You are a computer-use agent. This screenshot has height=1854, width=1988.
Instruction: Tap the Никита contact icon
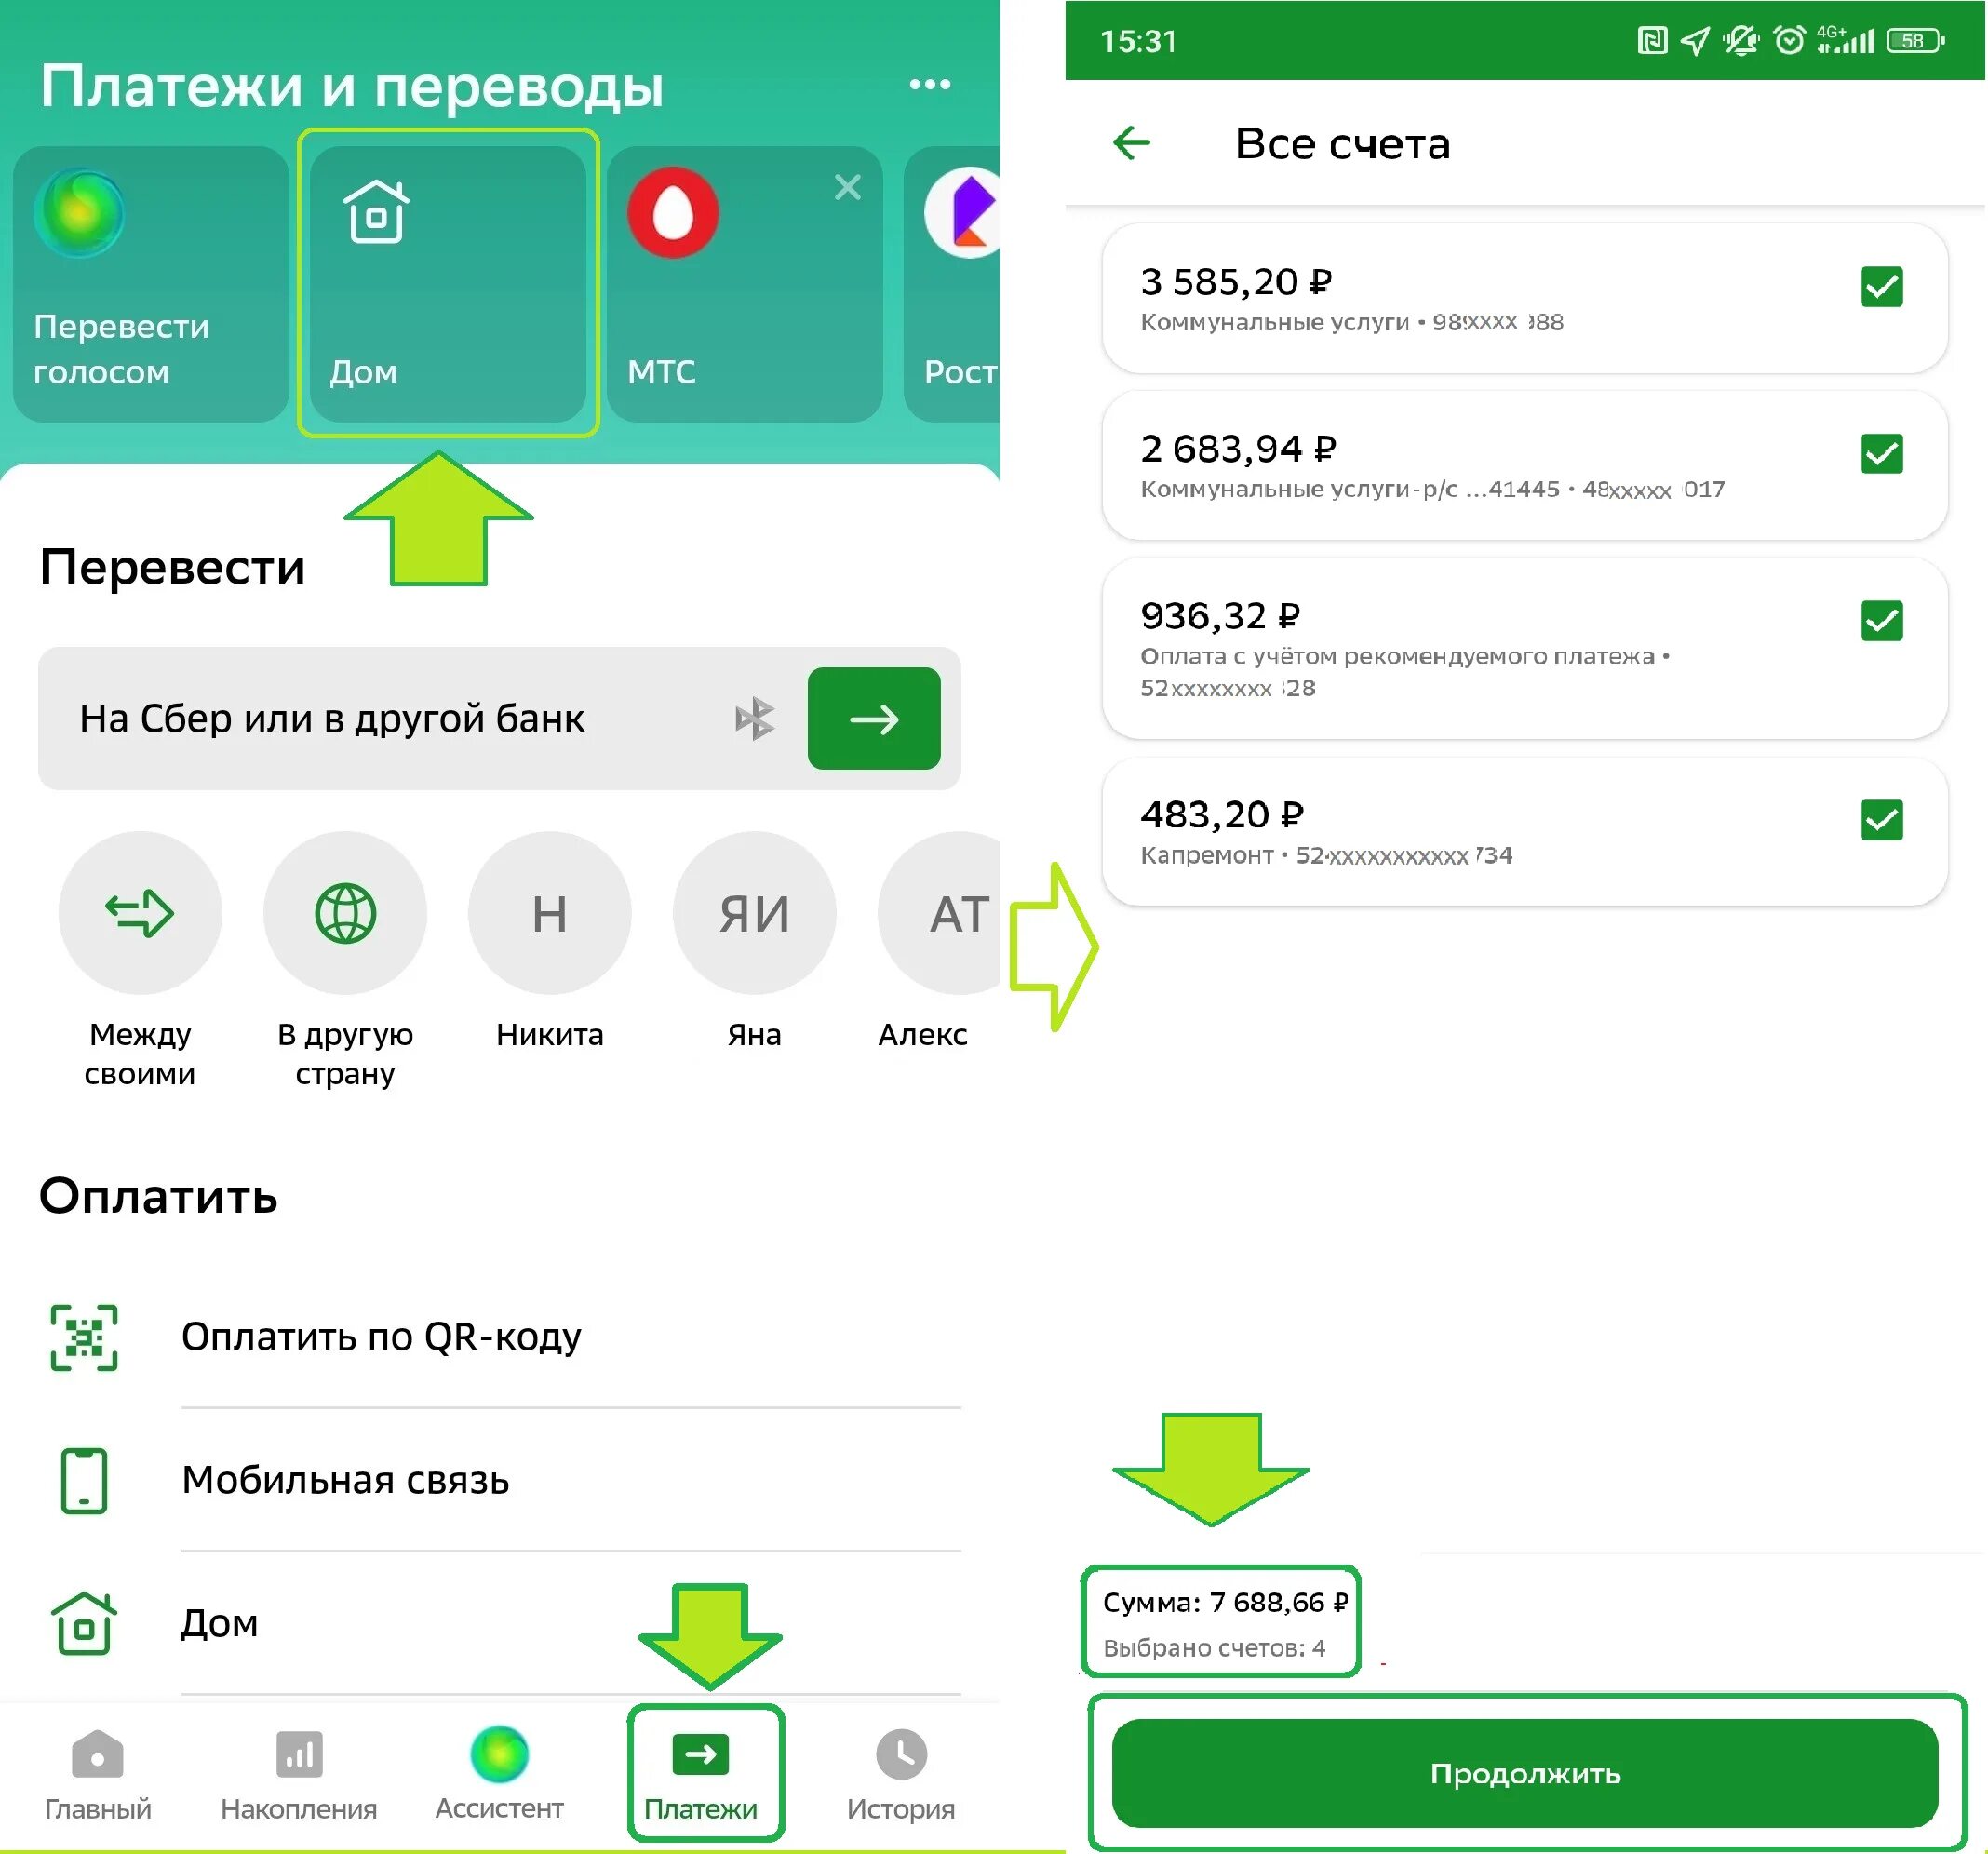537,907
